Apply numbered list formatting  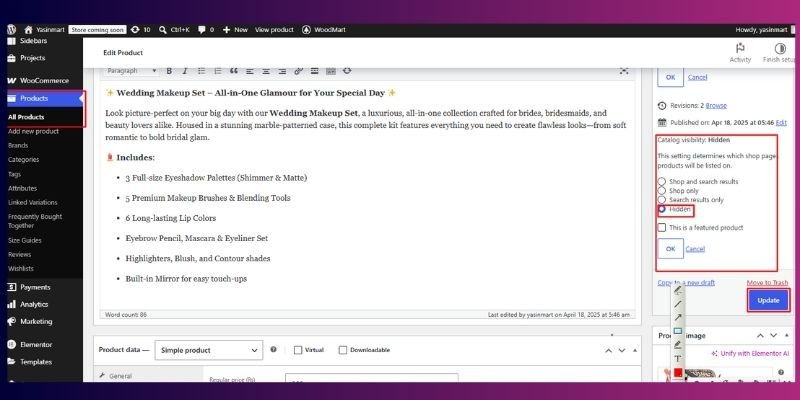217,71
